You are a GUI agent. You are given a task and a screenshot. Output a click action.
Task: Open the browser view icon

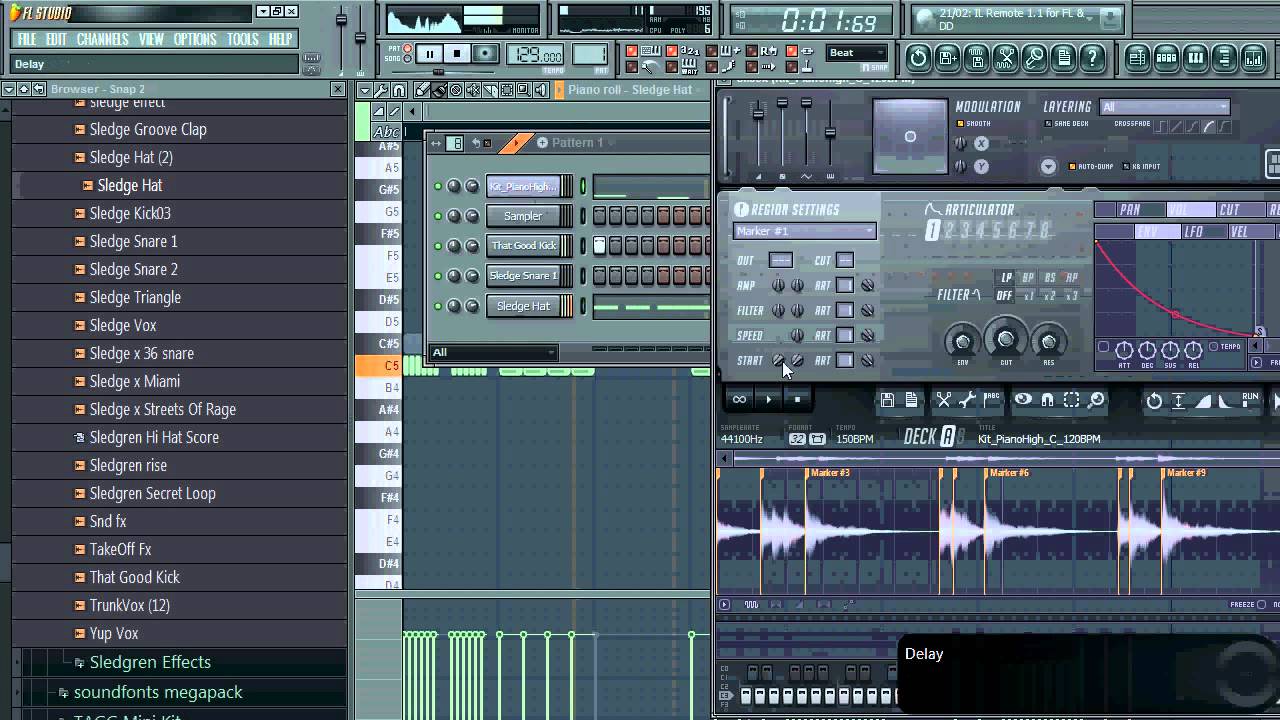click(x=1224, y=58)
